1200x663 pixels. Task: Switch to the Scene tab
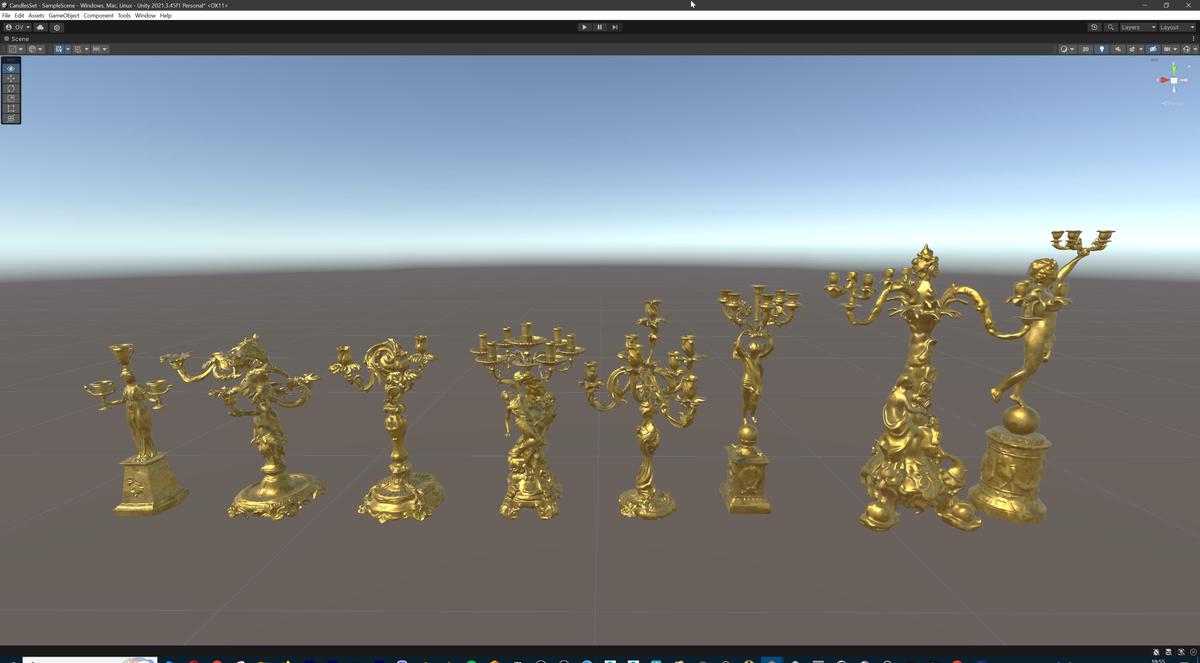(x=17, y=38)
